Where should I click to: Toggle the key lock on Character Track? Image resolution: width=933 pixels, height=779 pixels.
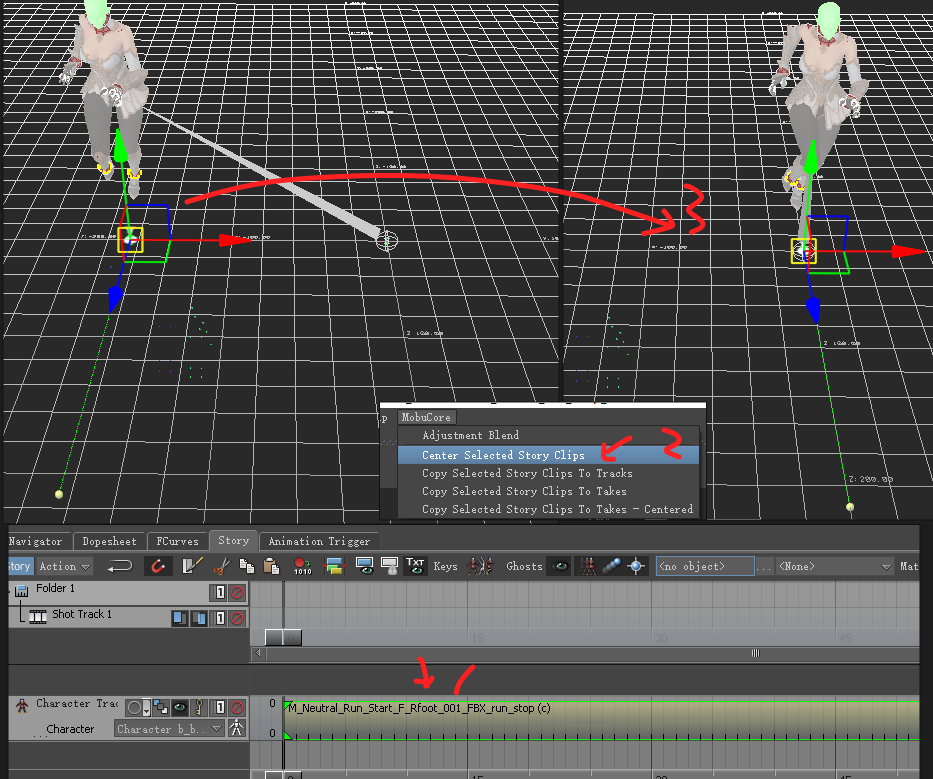[x=199, y=707]
